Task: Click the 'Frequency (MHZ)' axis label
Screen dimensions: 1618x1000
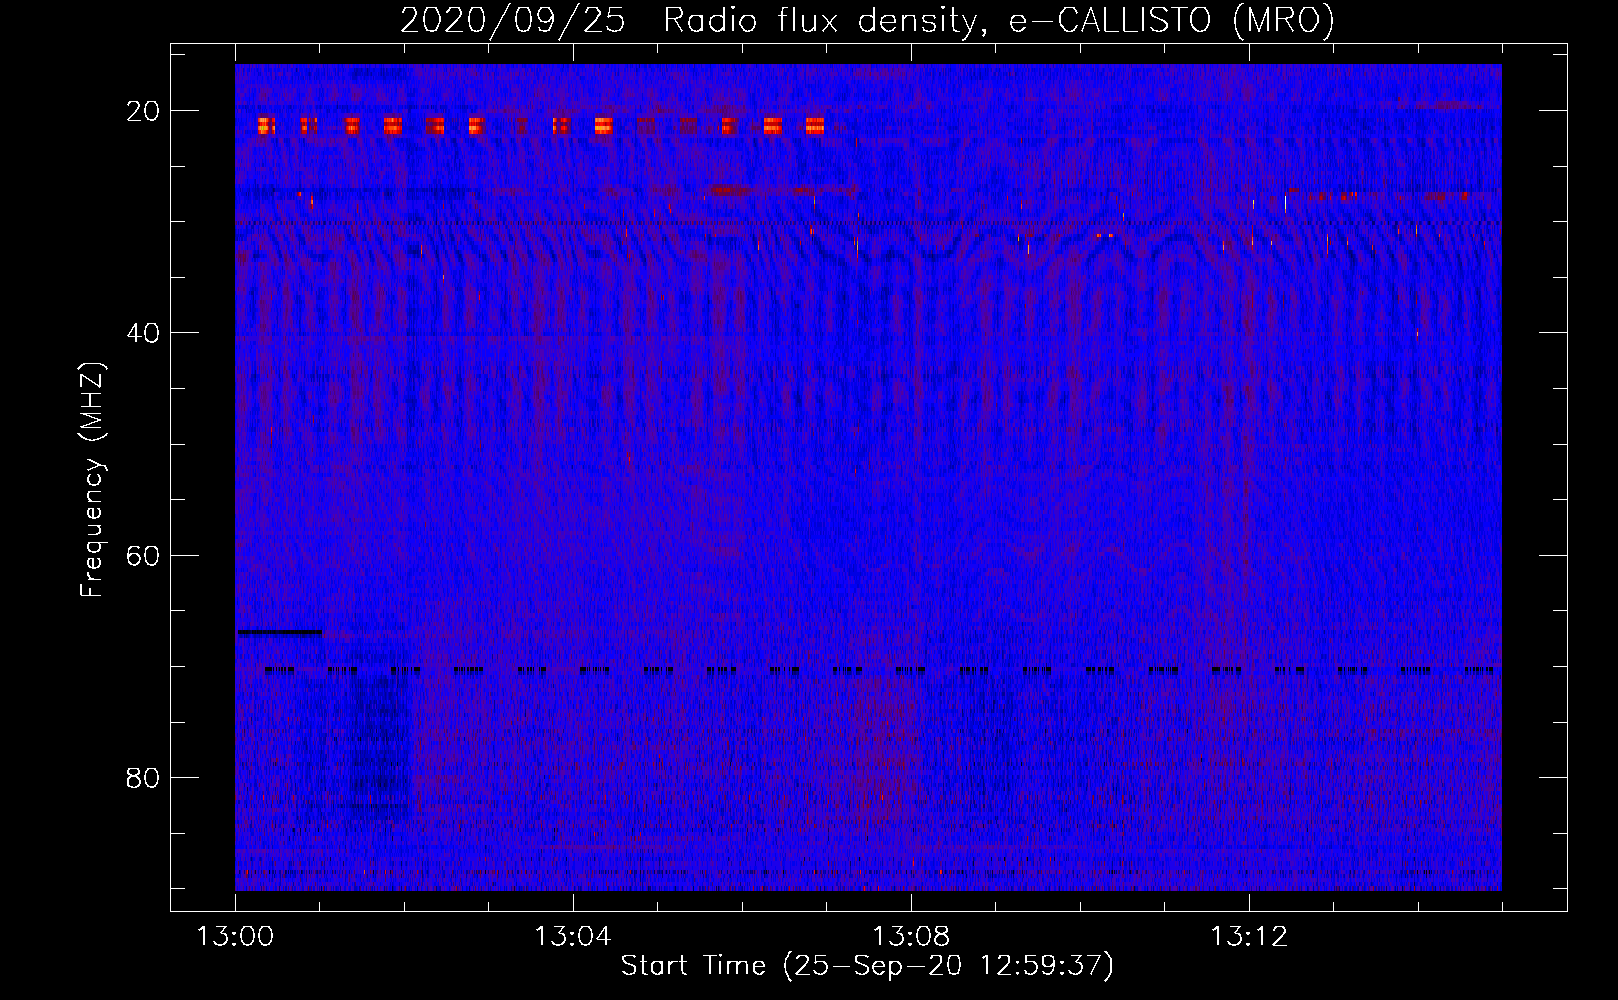Action: (x=92, y=480)
